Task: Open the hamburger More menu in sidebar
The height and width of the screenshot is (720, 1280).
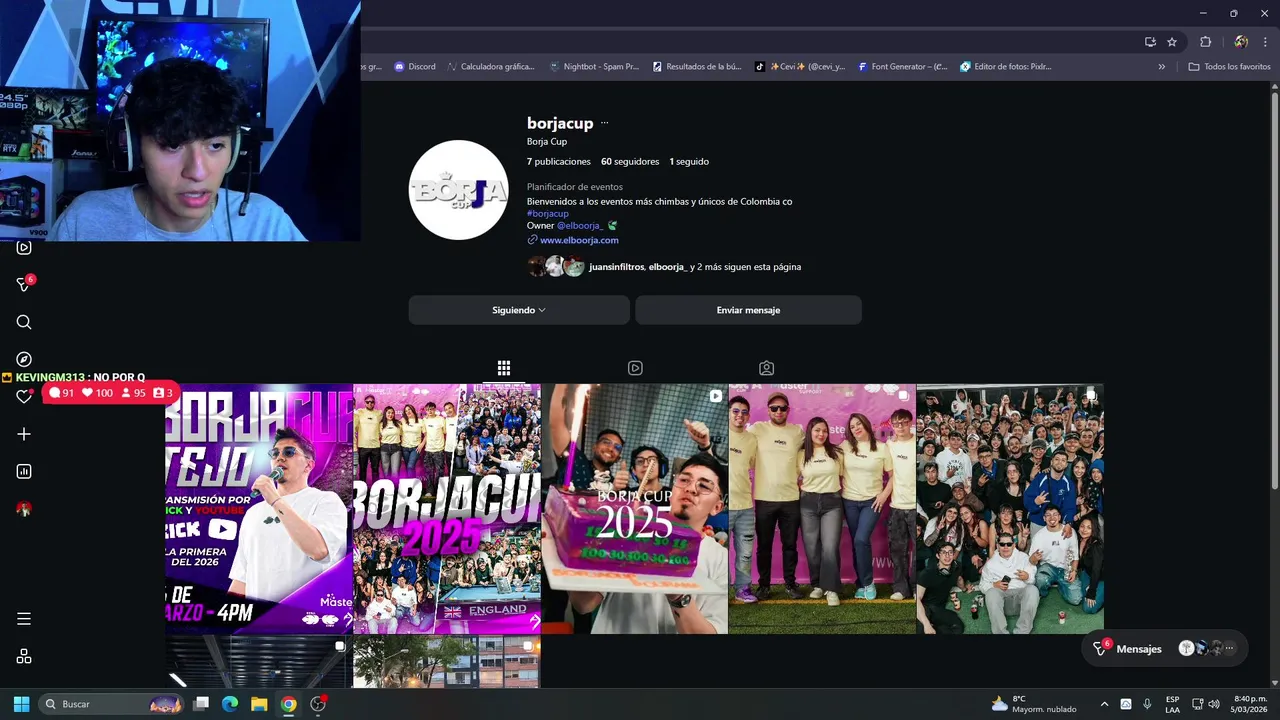Action: point(24,619)
